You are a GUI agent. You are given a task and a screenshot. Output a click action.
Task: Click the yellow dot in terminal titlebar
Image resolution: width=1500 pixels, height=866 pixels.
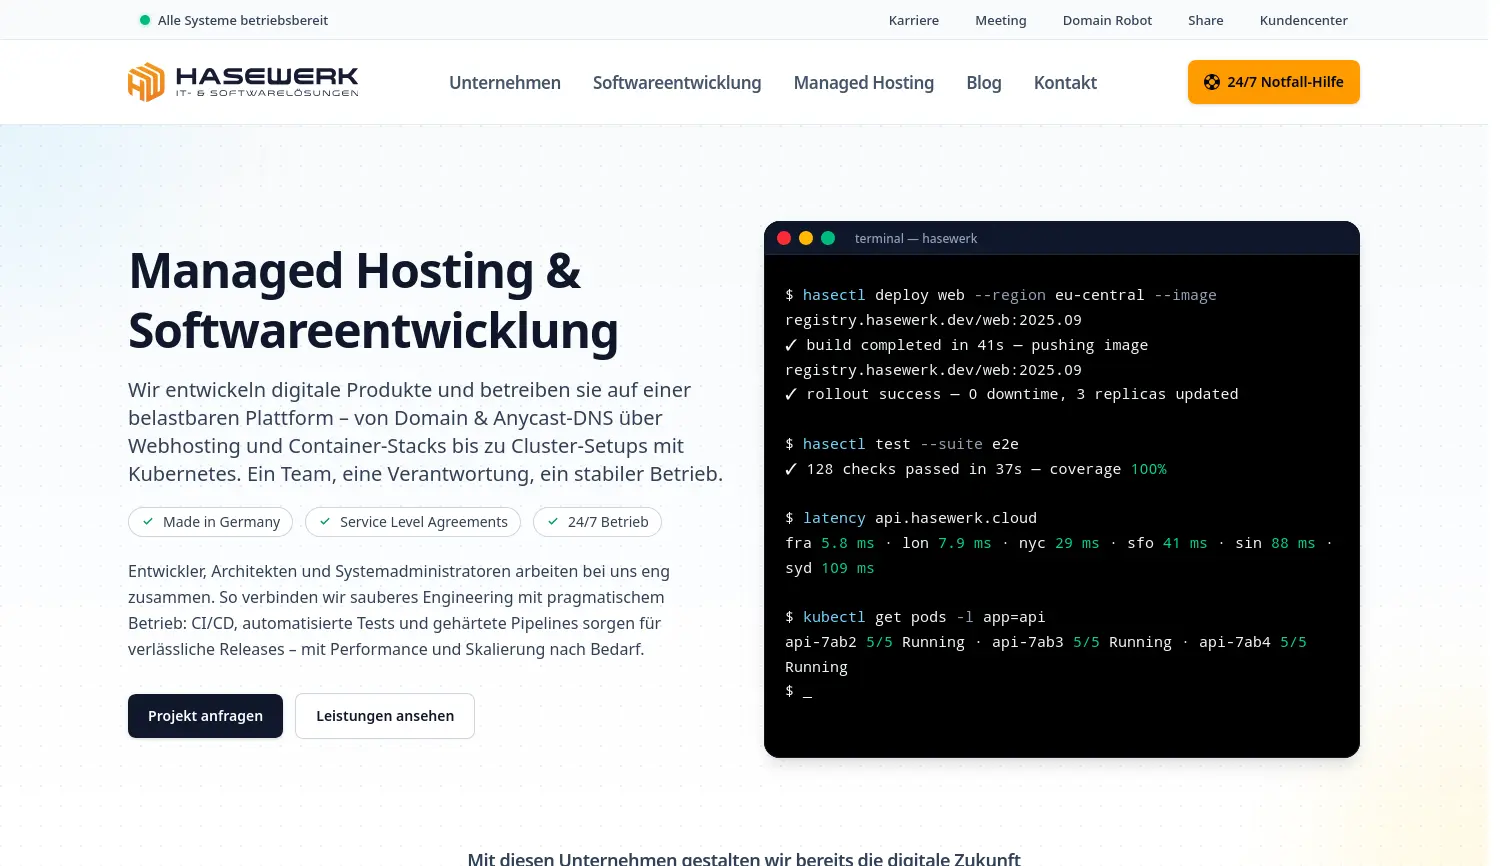pyautogui.click(x=806, y=238)
